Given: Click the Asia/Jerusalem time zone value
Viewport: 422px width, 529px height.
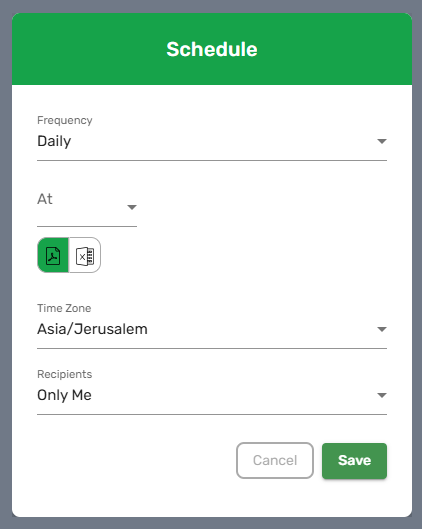Looking at the screenshot, I should pyautogui.click(x=92, y=329).
